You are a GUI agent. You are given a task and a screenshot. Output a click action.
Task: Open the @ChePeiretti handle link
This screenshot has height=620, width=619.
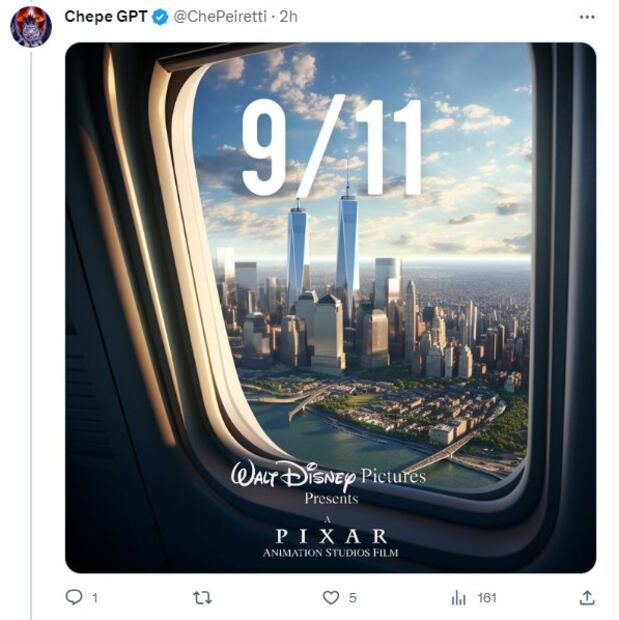[221, 17]
